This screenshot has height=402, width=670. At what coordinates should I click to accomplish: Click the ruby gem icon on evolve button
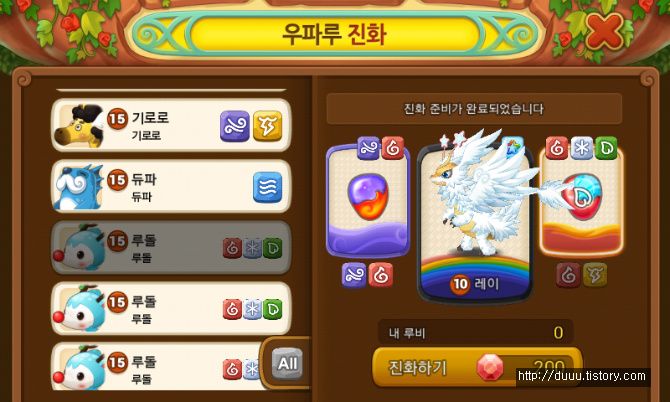coord(490,367)
